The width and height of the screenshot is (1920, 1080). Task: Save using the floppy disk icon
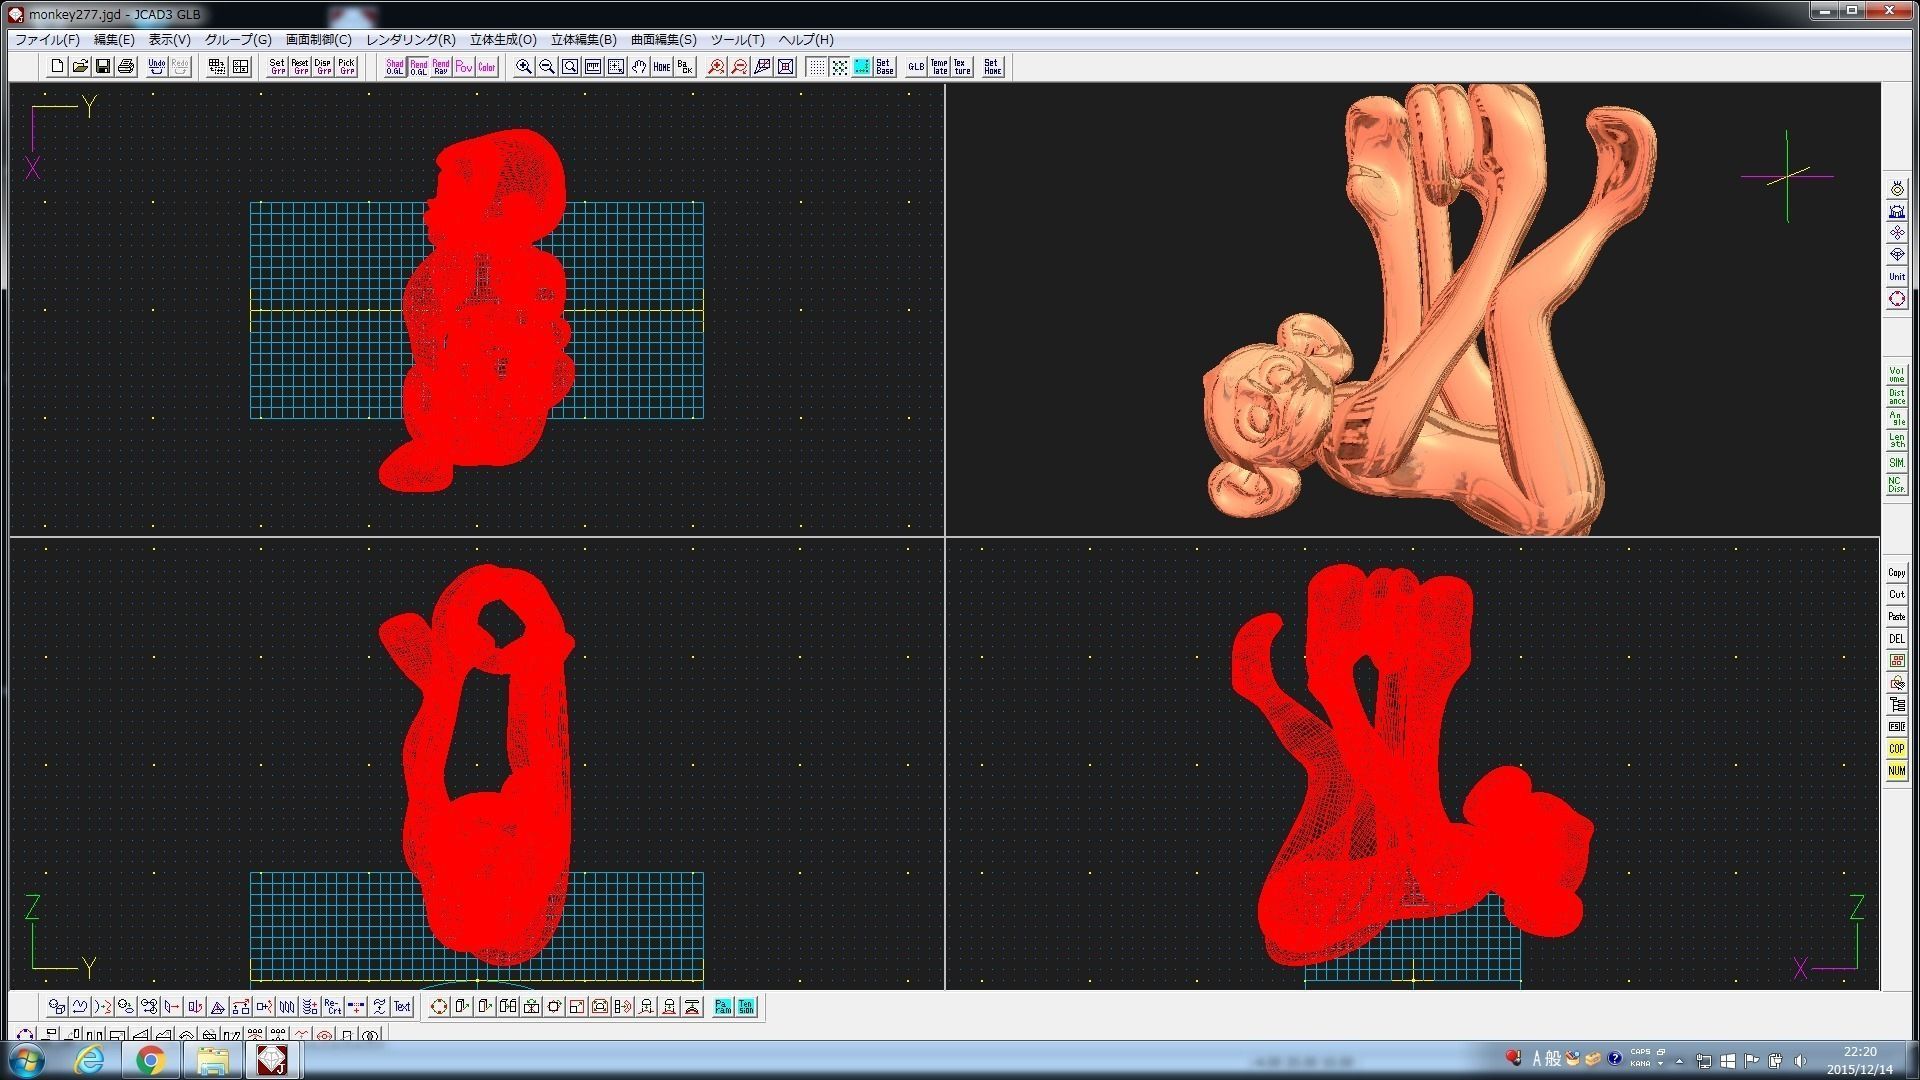click(103, 67)
